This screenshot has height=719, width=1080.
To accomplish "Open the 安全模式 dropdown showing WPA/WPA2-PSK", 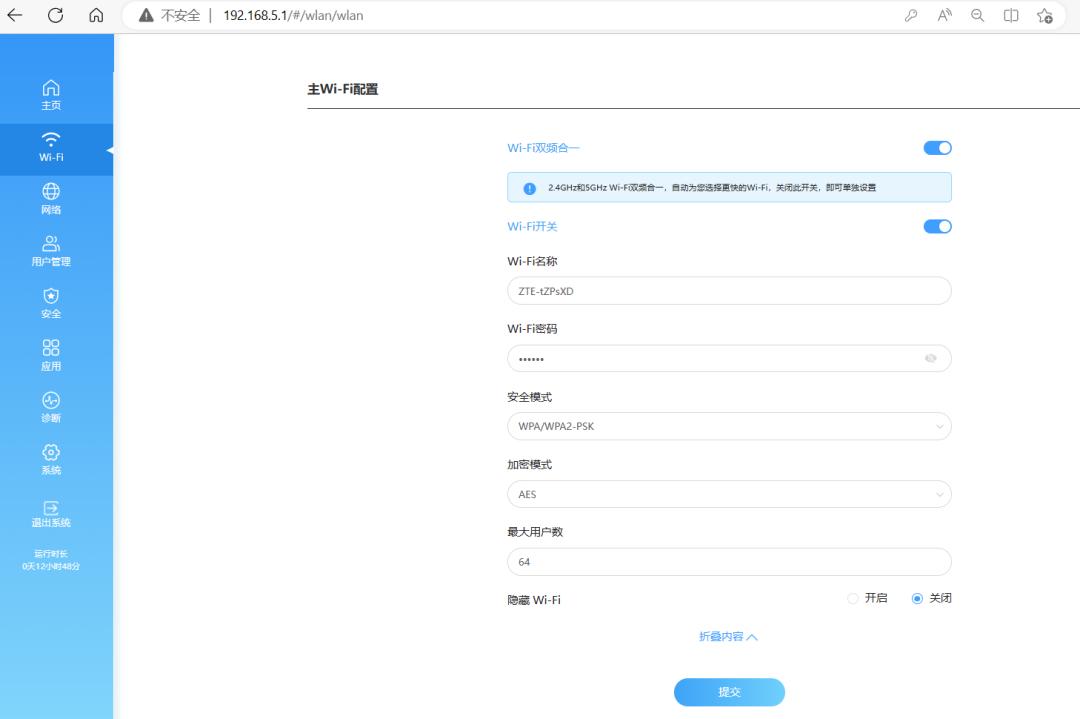I will [728, 426].
